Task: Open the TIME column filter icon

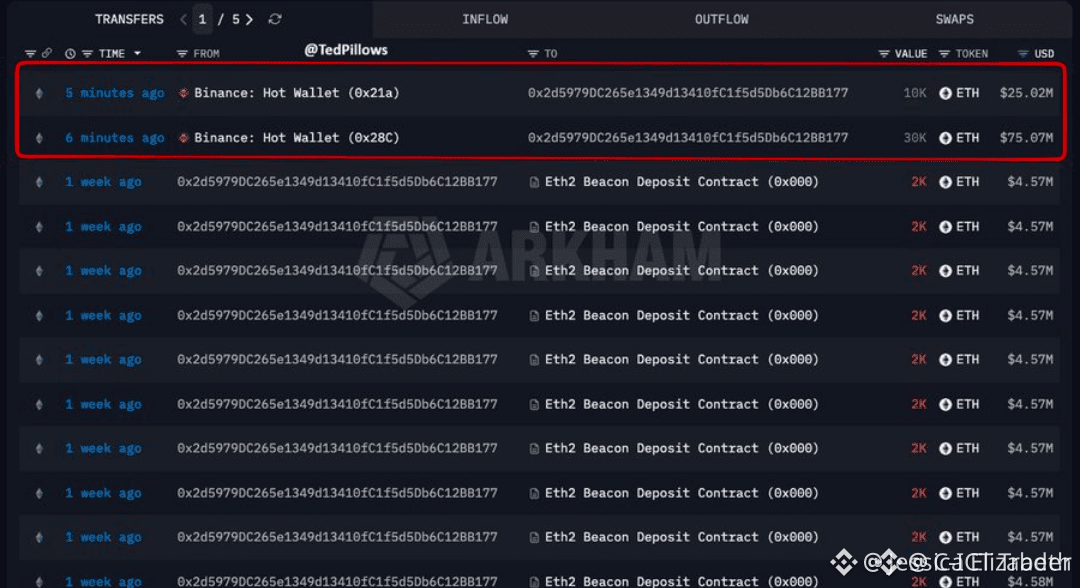Action: tap(87, 54)
